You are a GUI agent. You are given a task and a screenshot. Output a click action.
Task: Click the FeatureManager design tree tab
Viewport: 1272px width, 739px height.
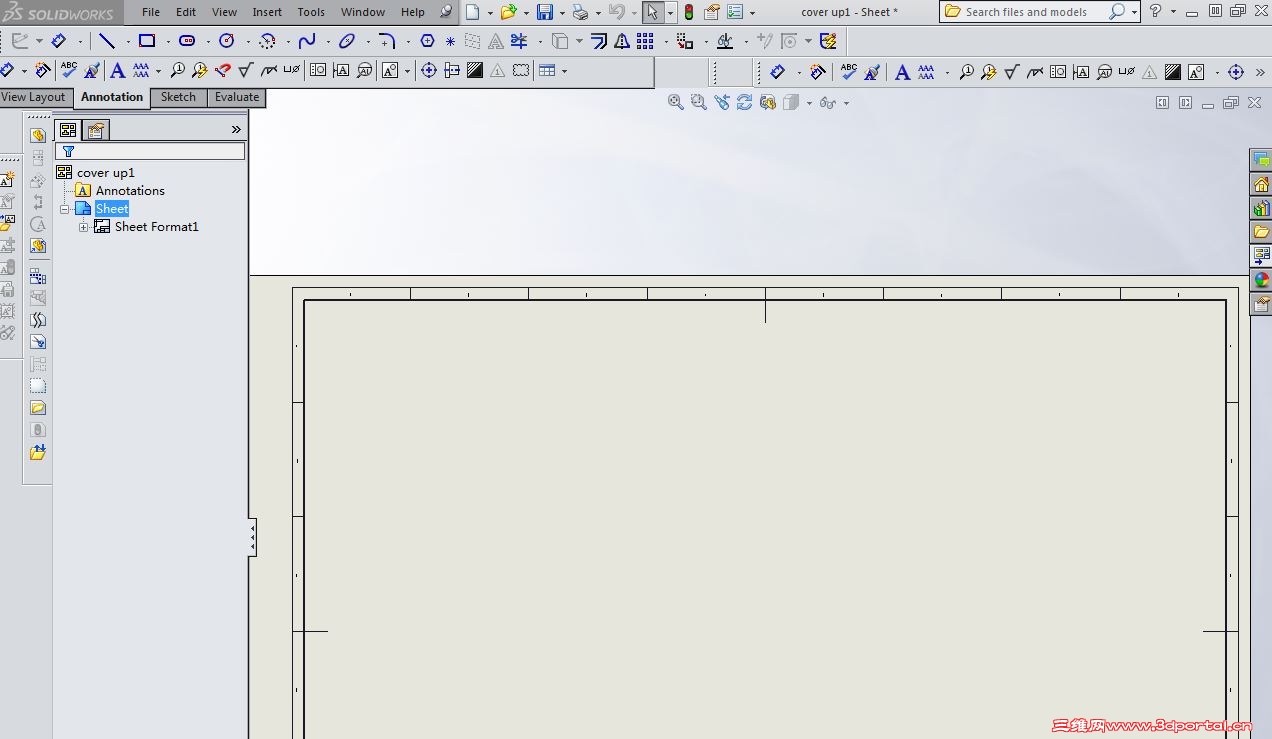(68, 130)
